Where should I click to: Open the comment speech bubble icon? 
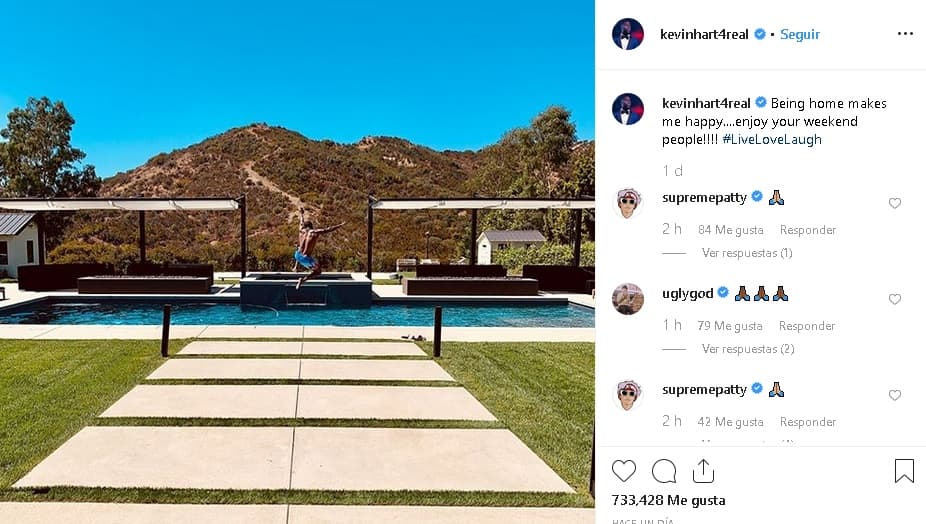click(x=664, y=471)
